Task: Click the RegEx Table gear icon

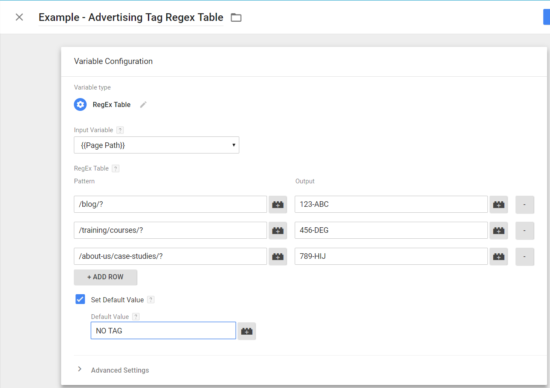Action: tap(80, 105)
